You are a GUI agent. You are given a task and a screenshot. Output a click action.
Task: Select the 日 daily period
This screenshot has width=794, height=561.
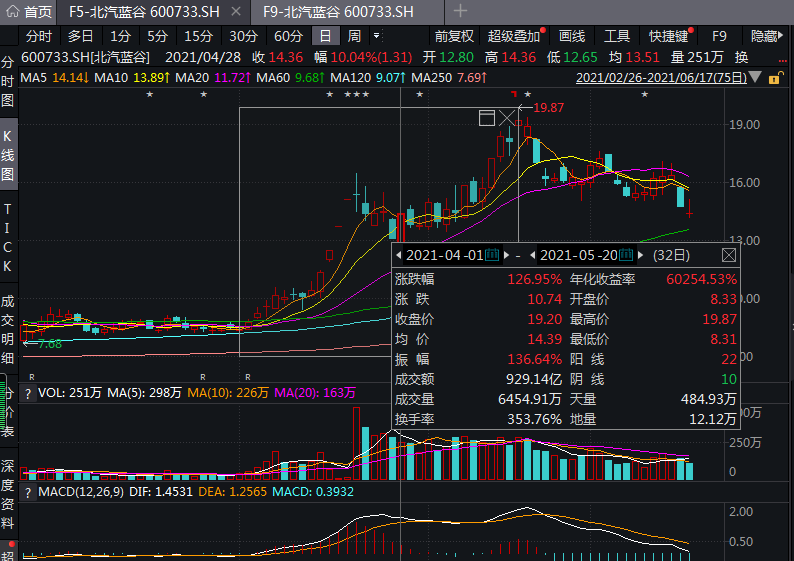click(325, 36)
